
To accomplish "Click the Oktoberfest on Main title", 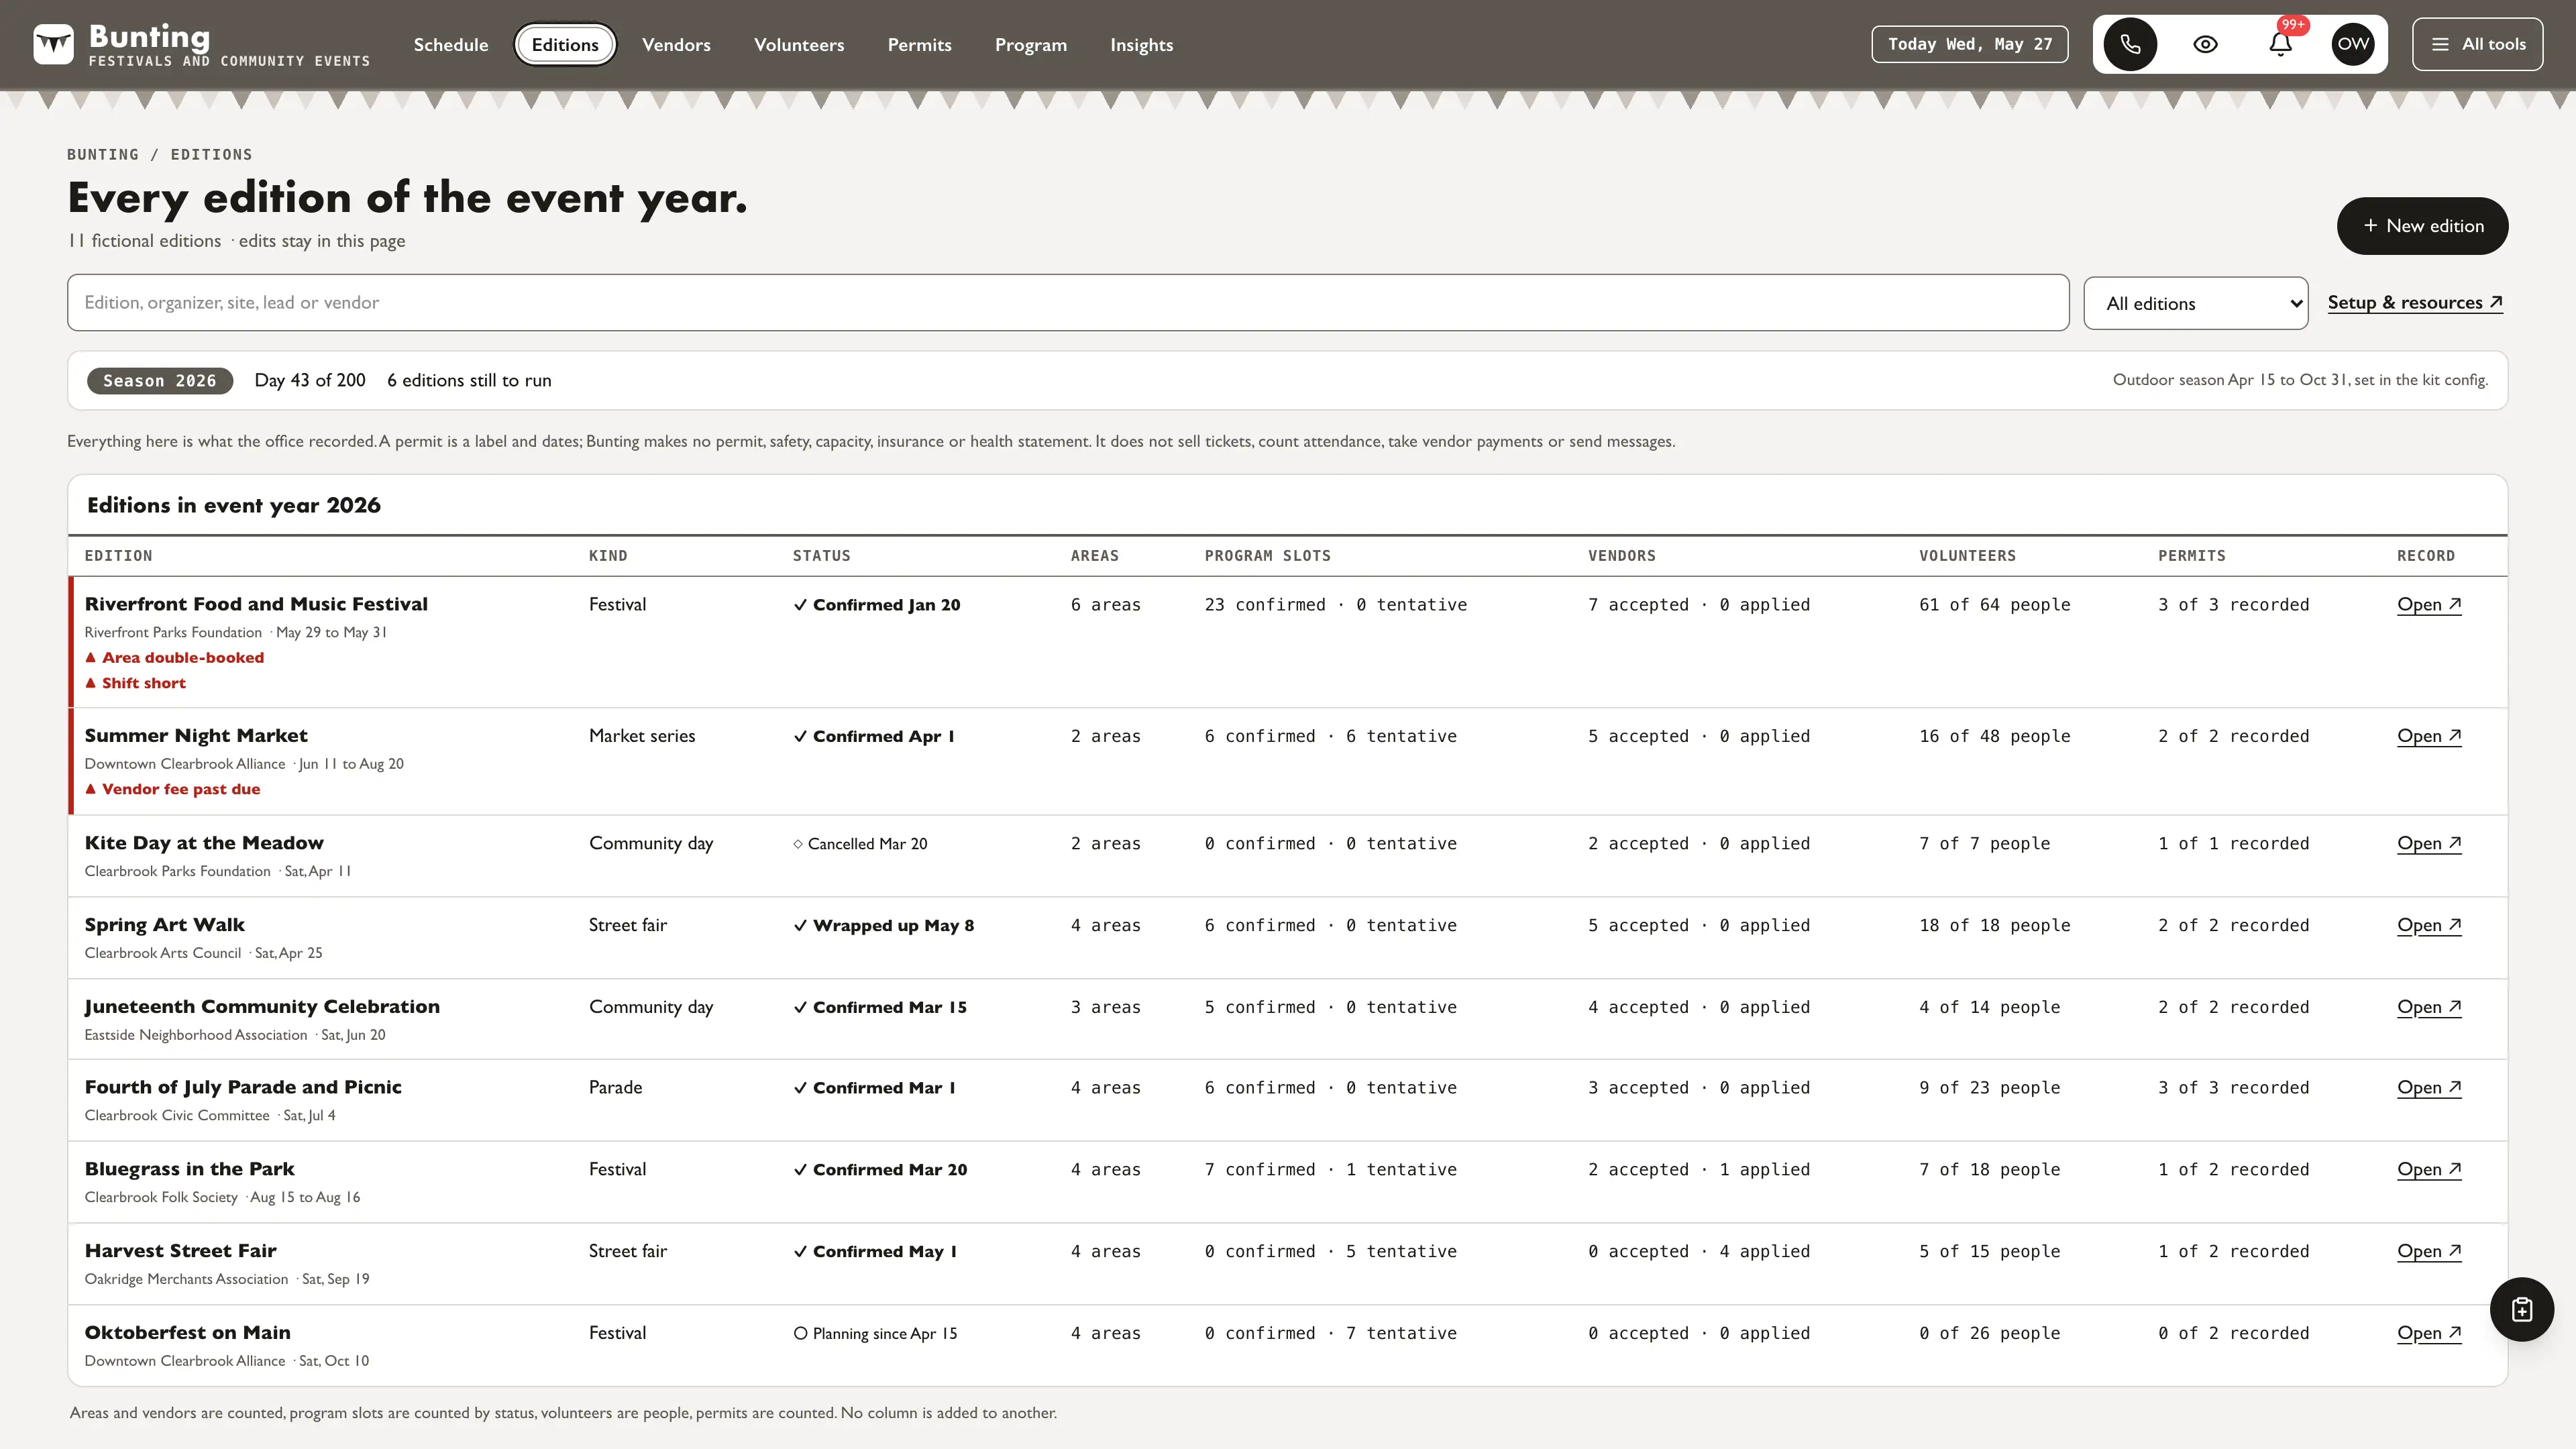I will coord(188,1333).
